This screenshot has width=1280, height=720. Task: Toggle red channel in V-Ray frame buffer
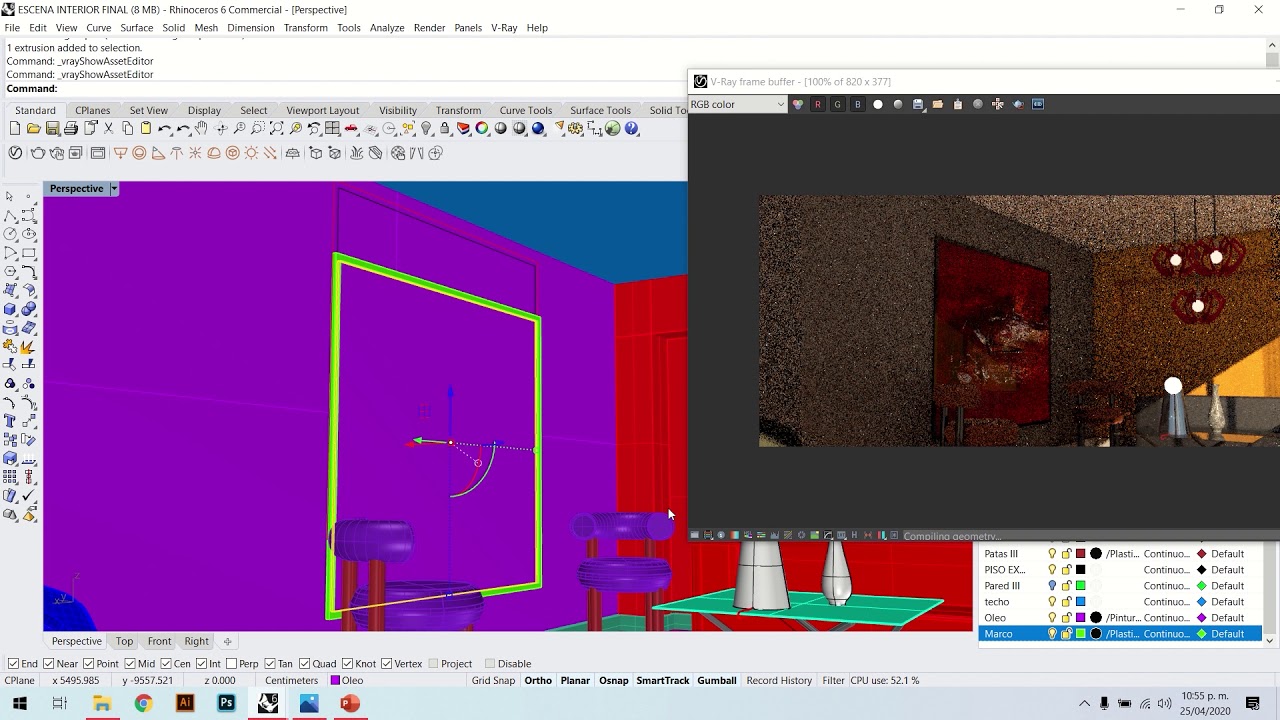[818, 104]
